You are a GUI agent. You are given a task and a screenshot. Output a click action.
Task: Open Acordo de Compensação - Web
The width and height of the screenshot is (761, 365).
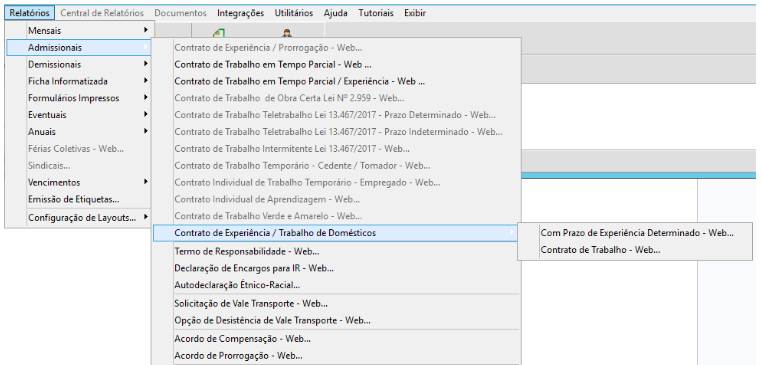336,339
